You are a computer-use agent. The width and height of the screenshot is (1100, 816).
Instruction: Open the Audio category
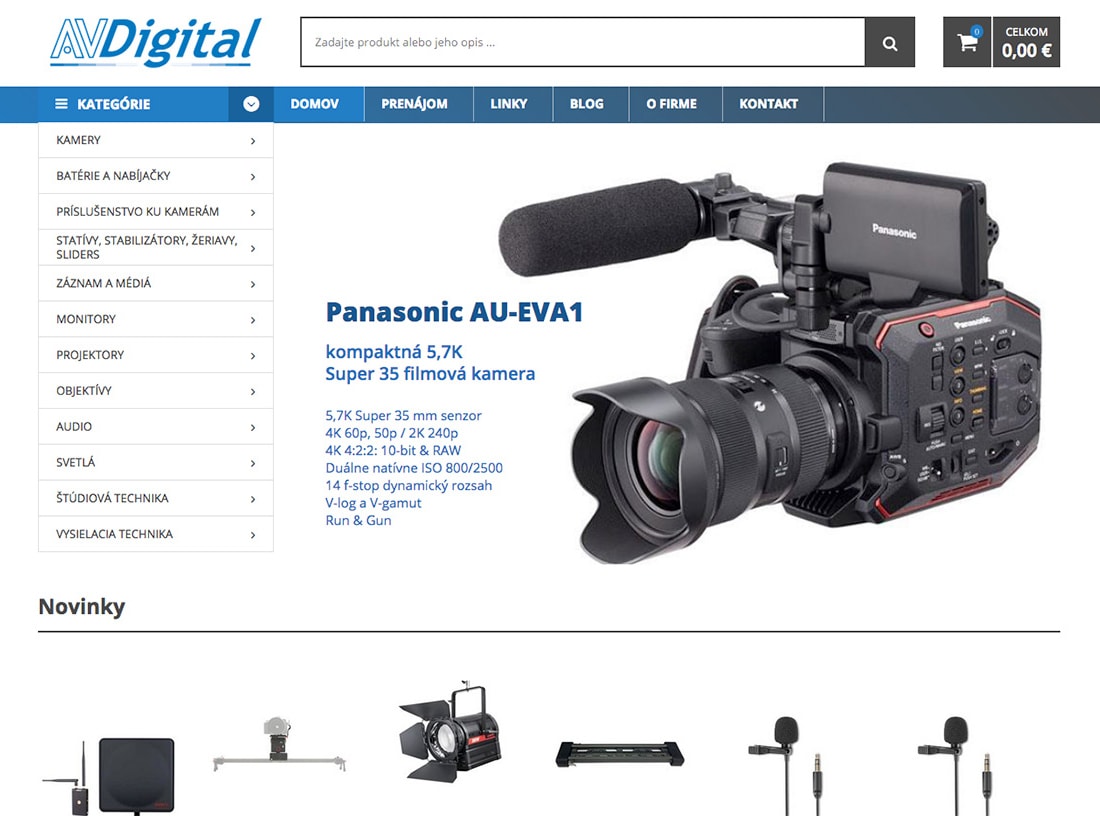coord(156,427)
